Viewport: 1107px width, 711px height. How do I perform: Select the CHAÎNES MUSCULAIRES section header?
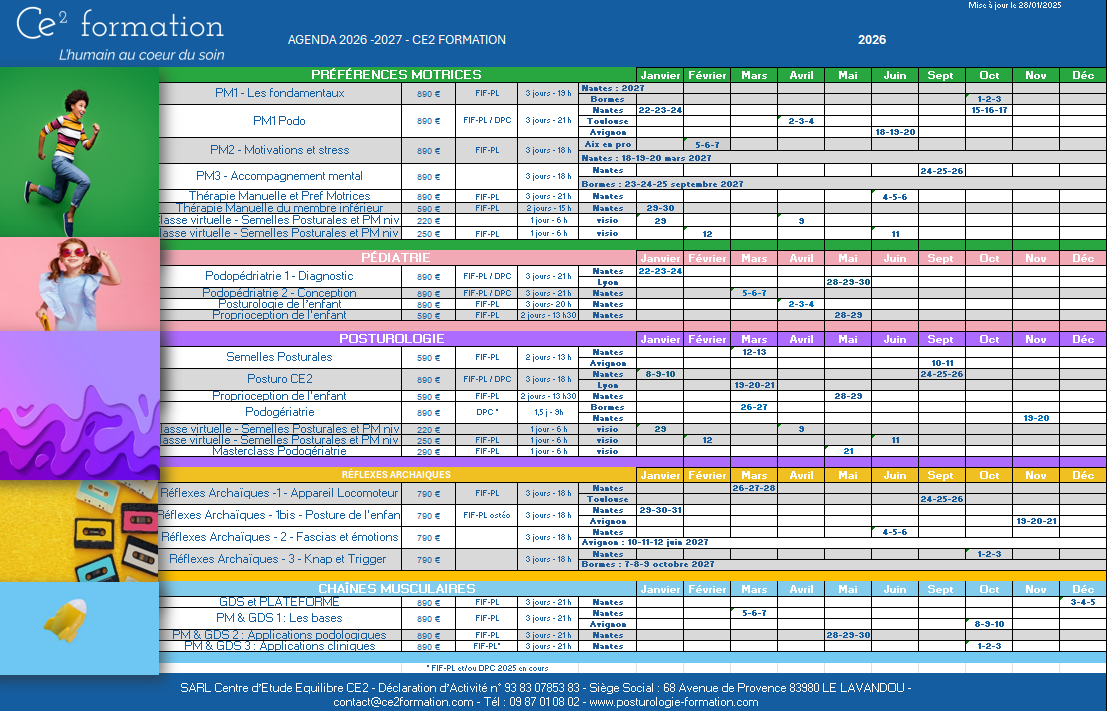[396, 589]
